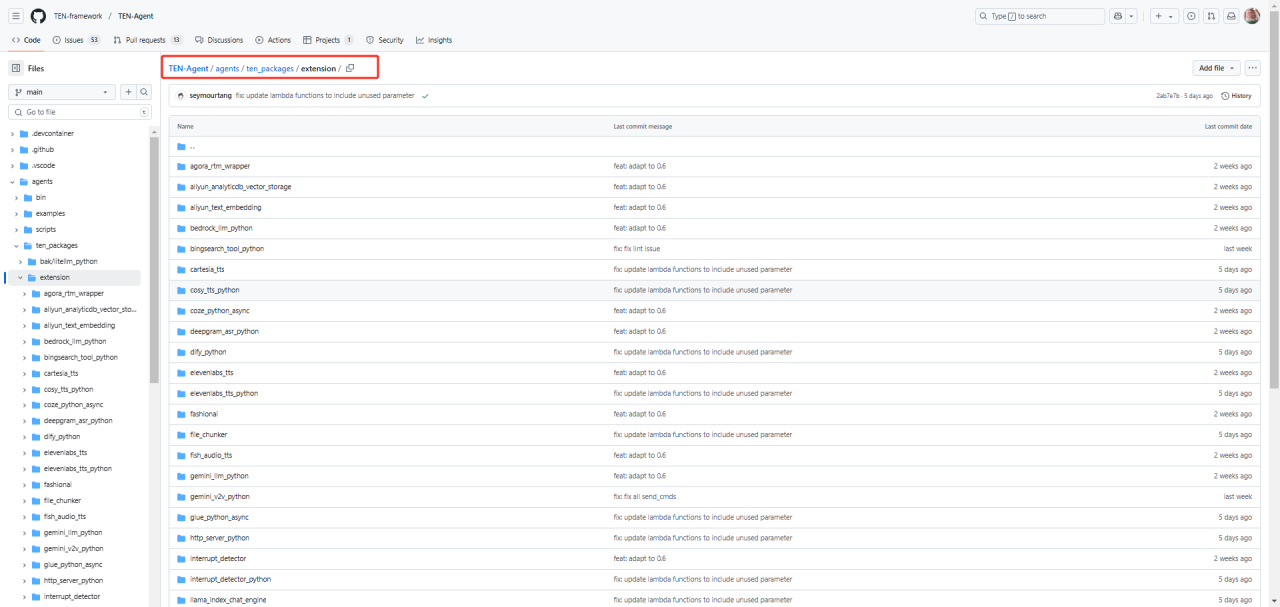The image size is (1280, 607).
Task: Click the Go to file input field
Action: click(79, 112)
